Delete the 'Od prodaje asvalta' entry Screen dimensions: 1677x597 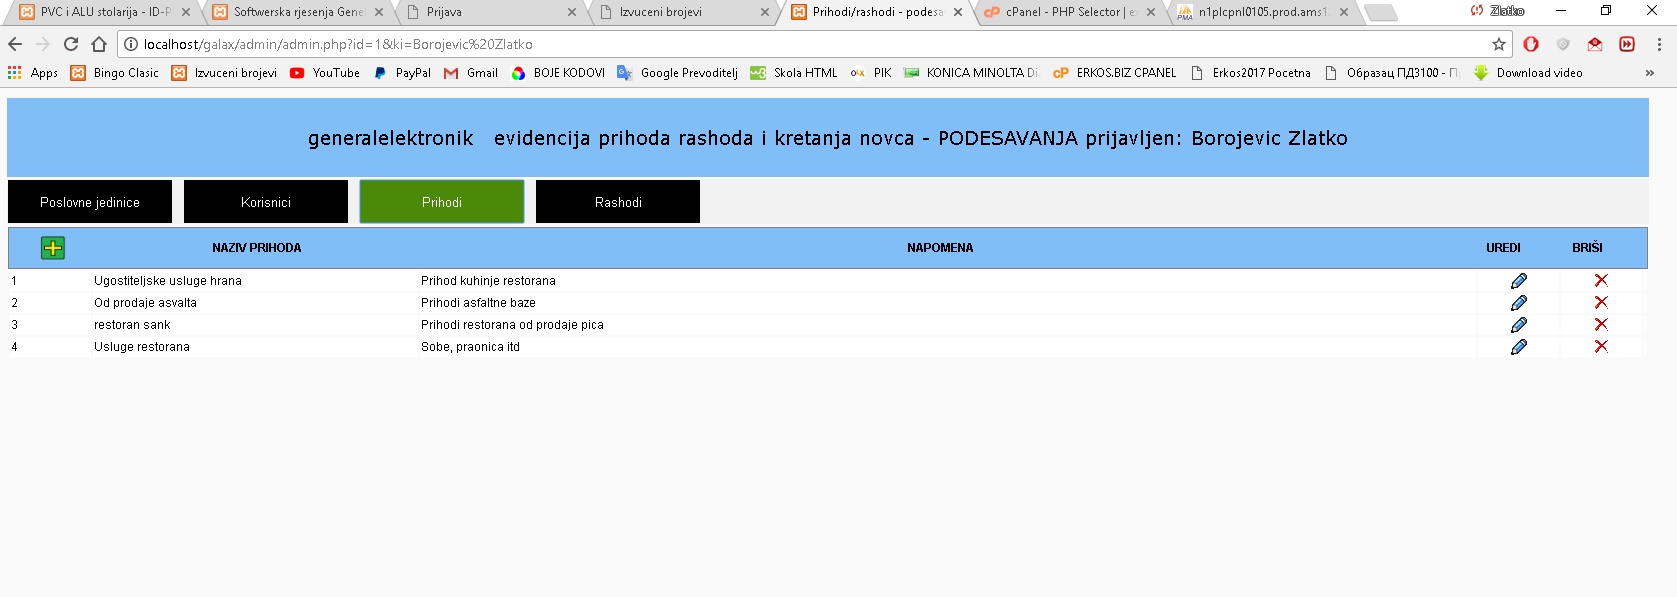(1600, 303)
